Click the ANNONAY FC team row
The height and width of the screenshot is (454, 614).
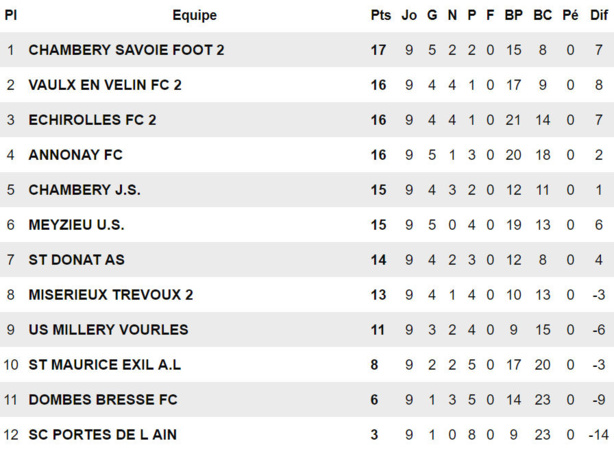(x=75, y=155)
